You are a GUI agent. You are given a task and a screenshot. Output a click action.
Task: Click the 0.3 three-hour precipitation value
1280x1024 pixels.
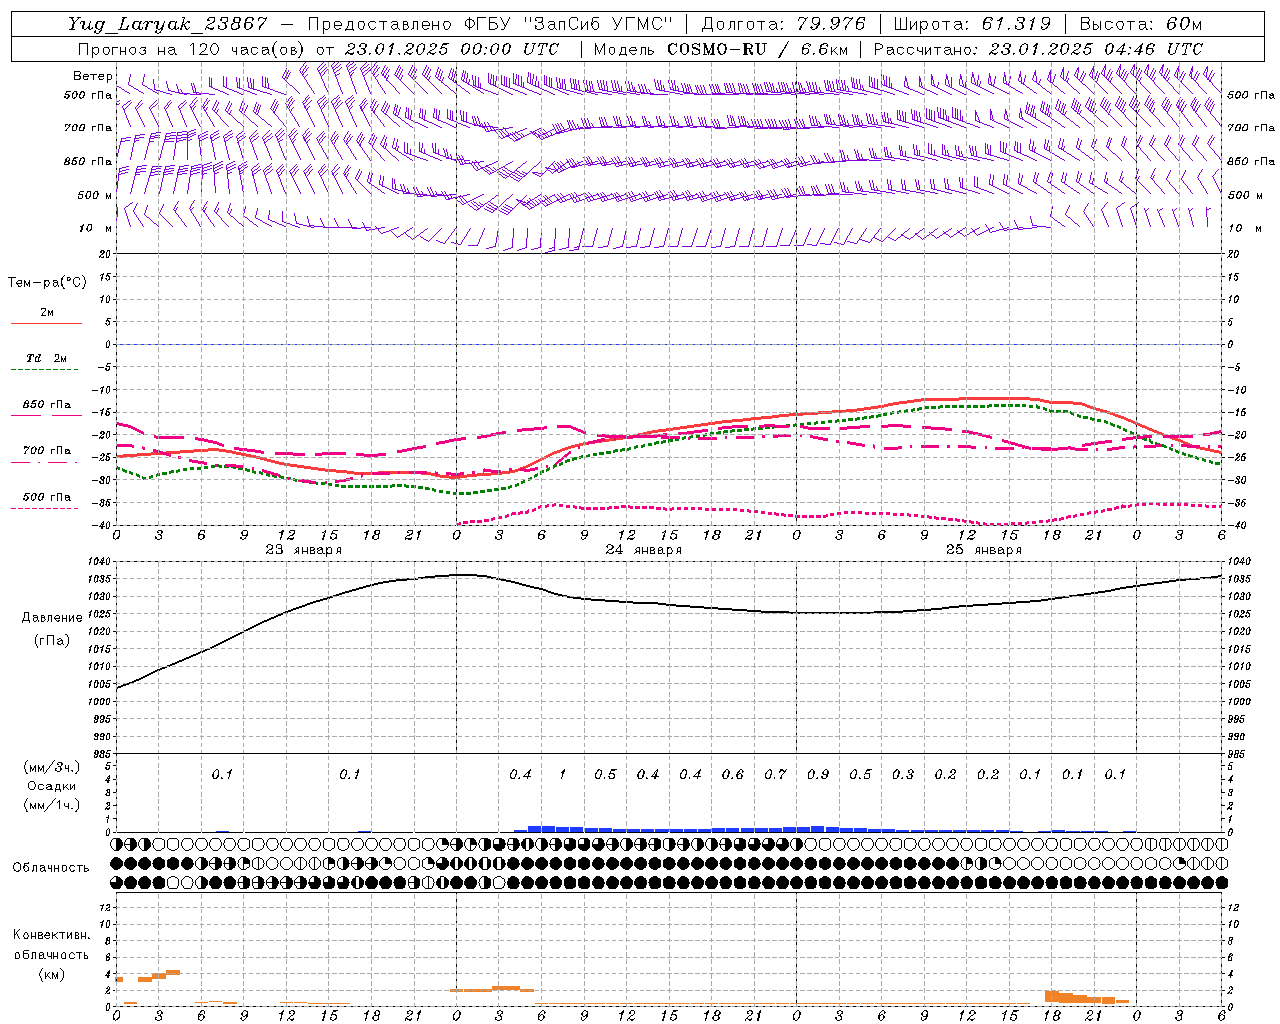[x=903, y=775]
